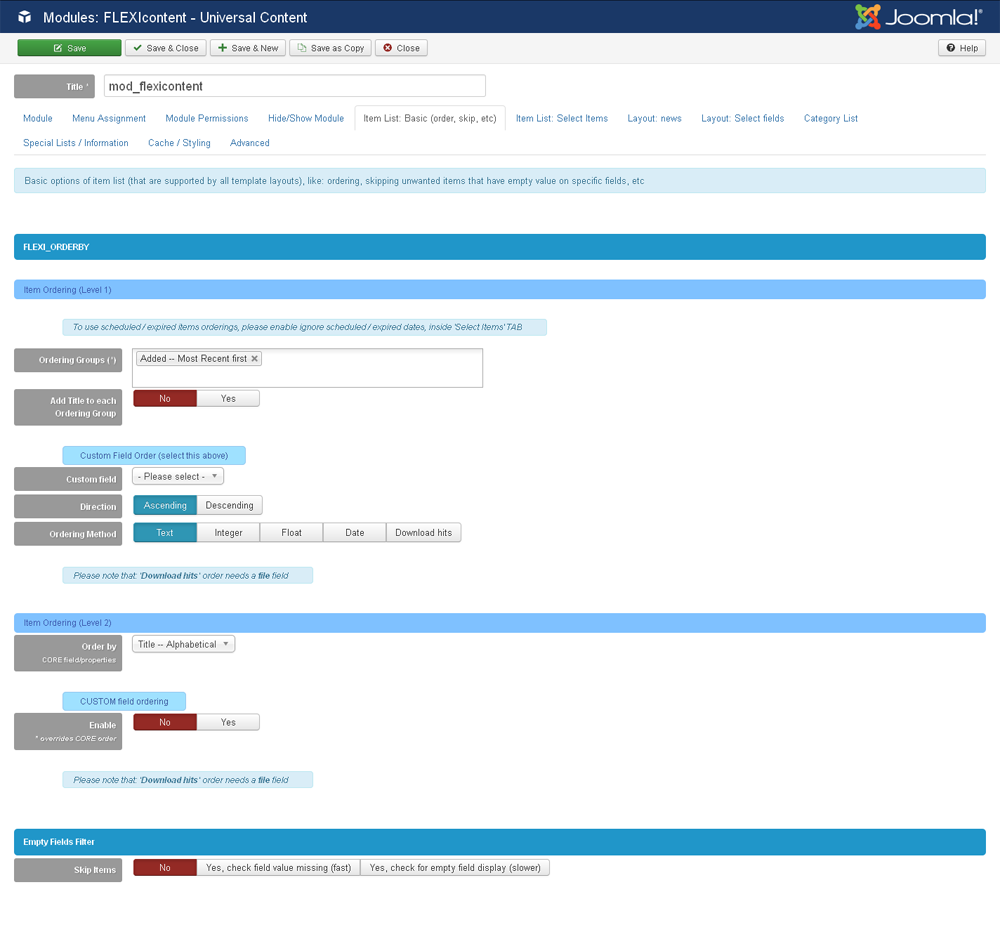
Task: Click the green Save button
Action: 70,48
